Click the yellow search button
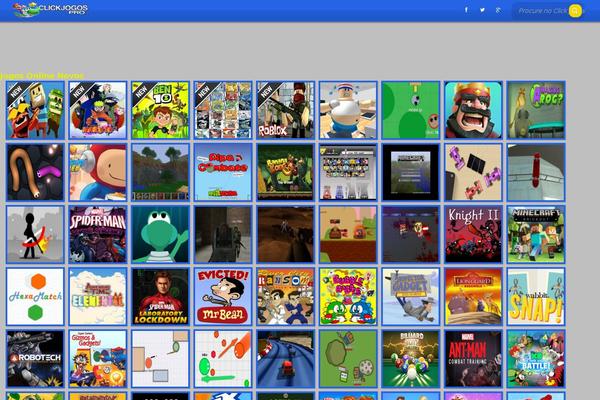Image resolution: width=600 pixels, height=400 pixels. point(575,11)
